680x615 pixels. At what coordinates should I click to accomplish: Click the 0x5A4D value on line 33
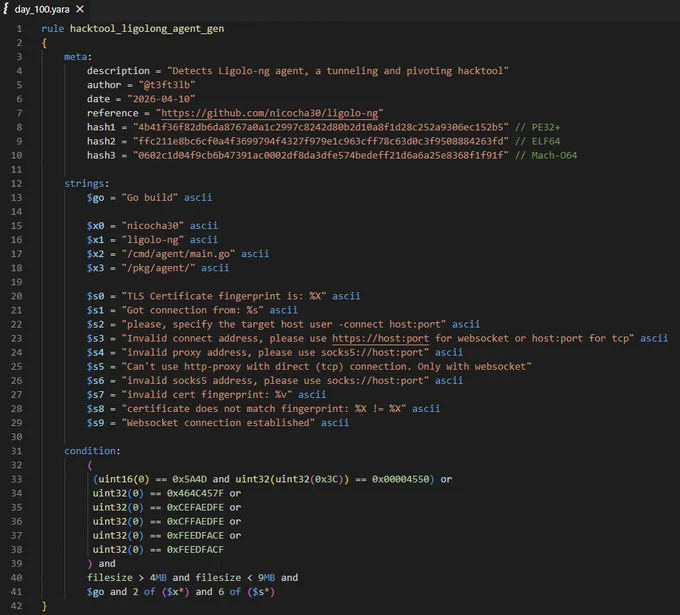190,479
